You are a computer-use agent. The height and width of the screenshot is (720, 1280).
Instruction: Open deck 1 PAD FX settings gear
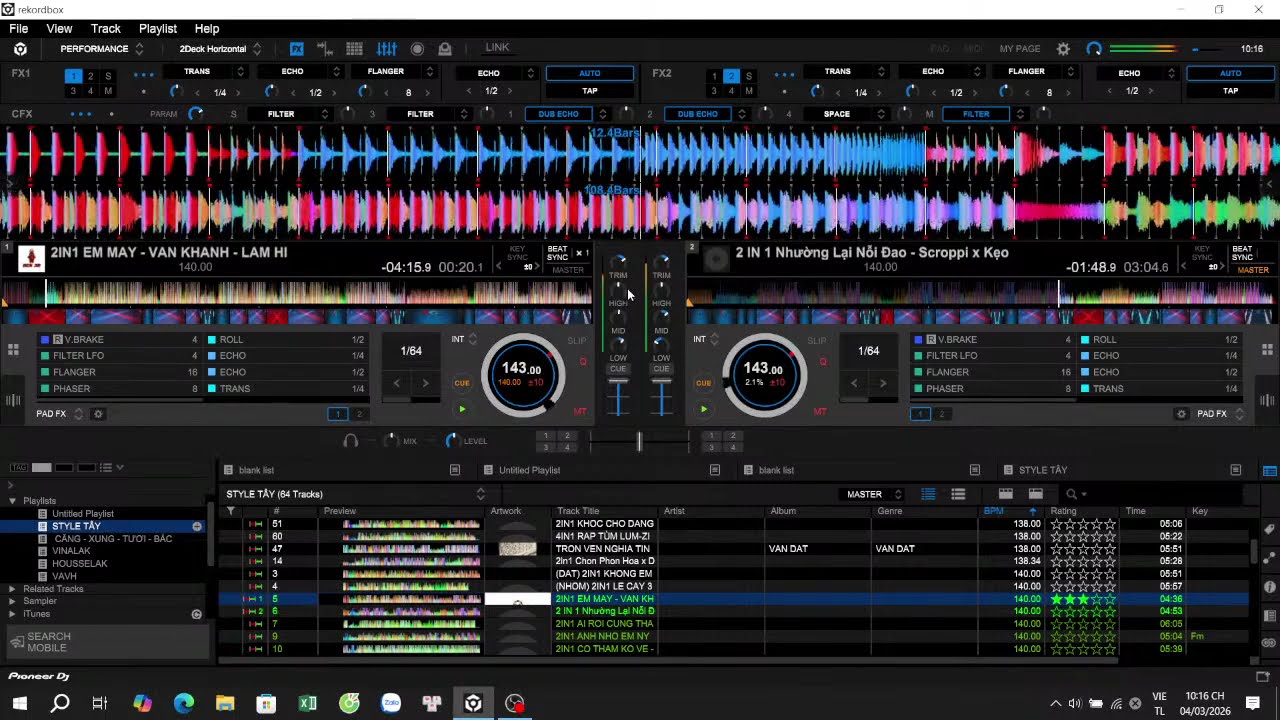[x=98, y=414]
